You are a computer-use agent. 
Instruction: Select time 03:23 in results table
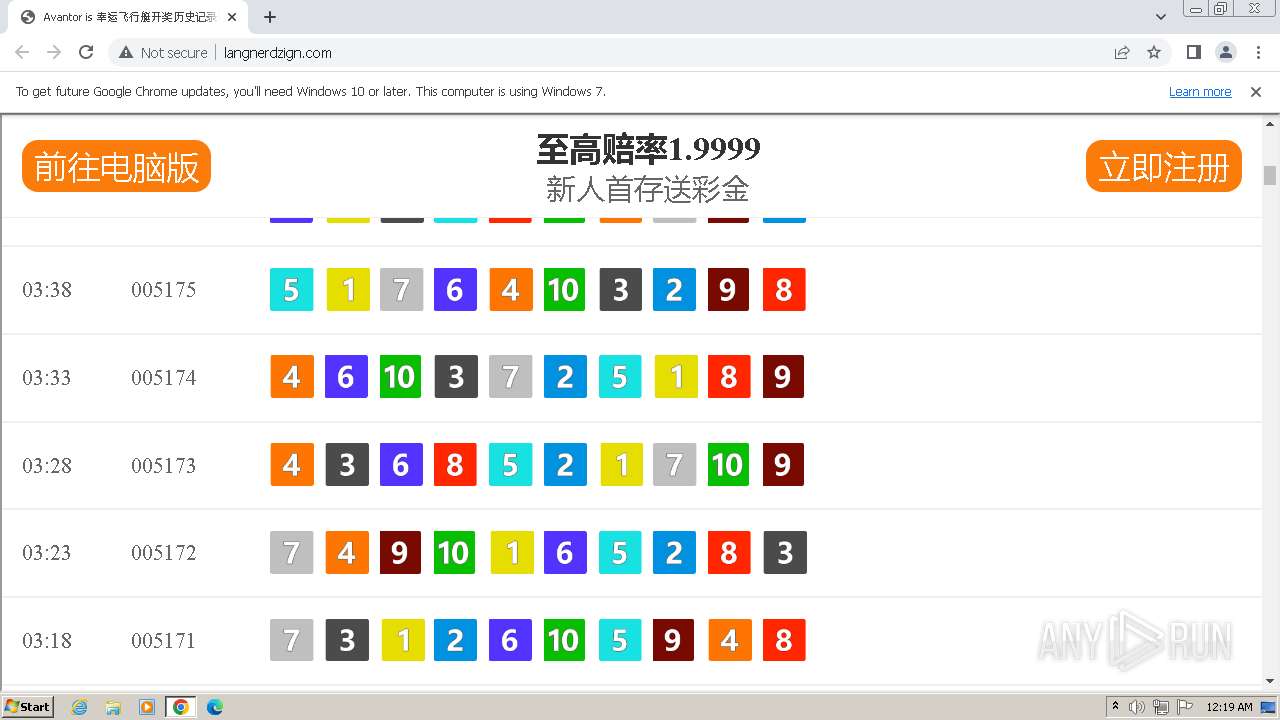click(x=47, y=553)
